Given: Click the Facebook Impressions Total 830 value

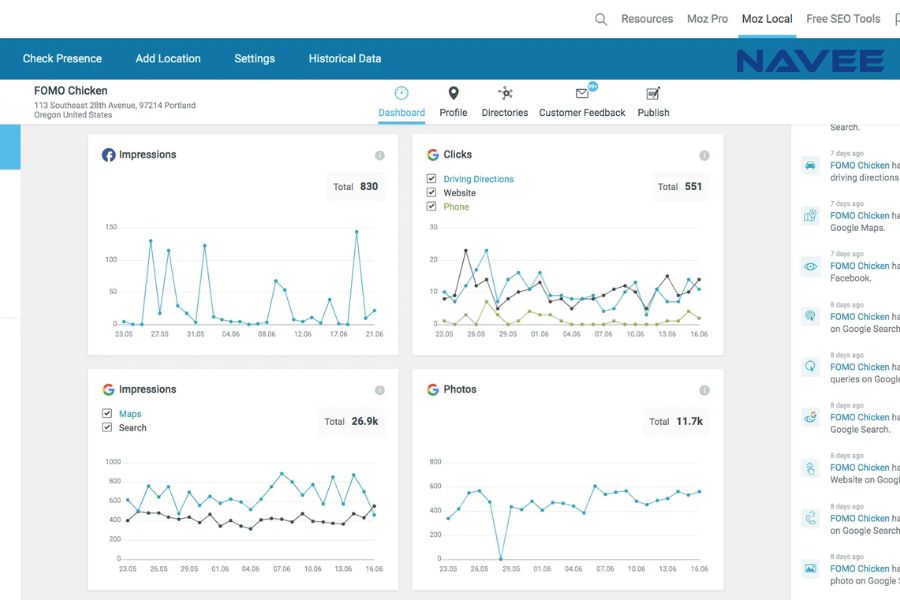Looking at the screenshot, I should (369, 187).
